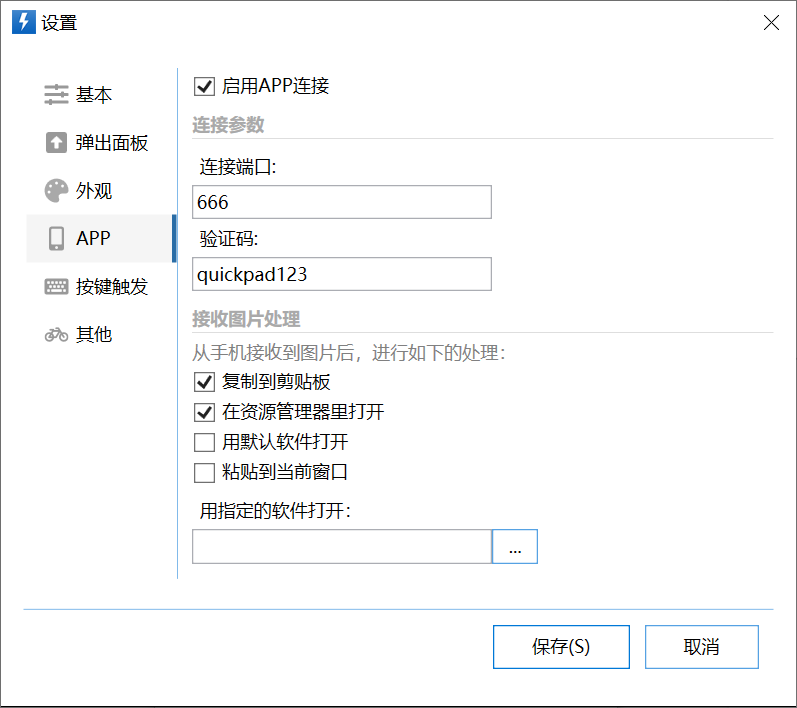
Task: Click the bicycle icon for 其他
Action: pyautogui.click(x=56, y=335)
